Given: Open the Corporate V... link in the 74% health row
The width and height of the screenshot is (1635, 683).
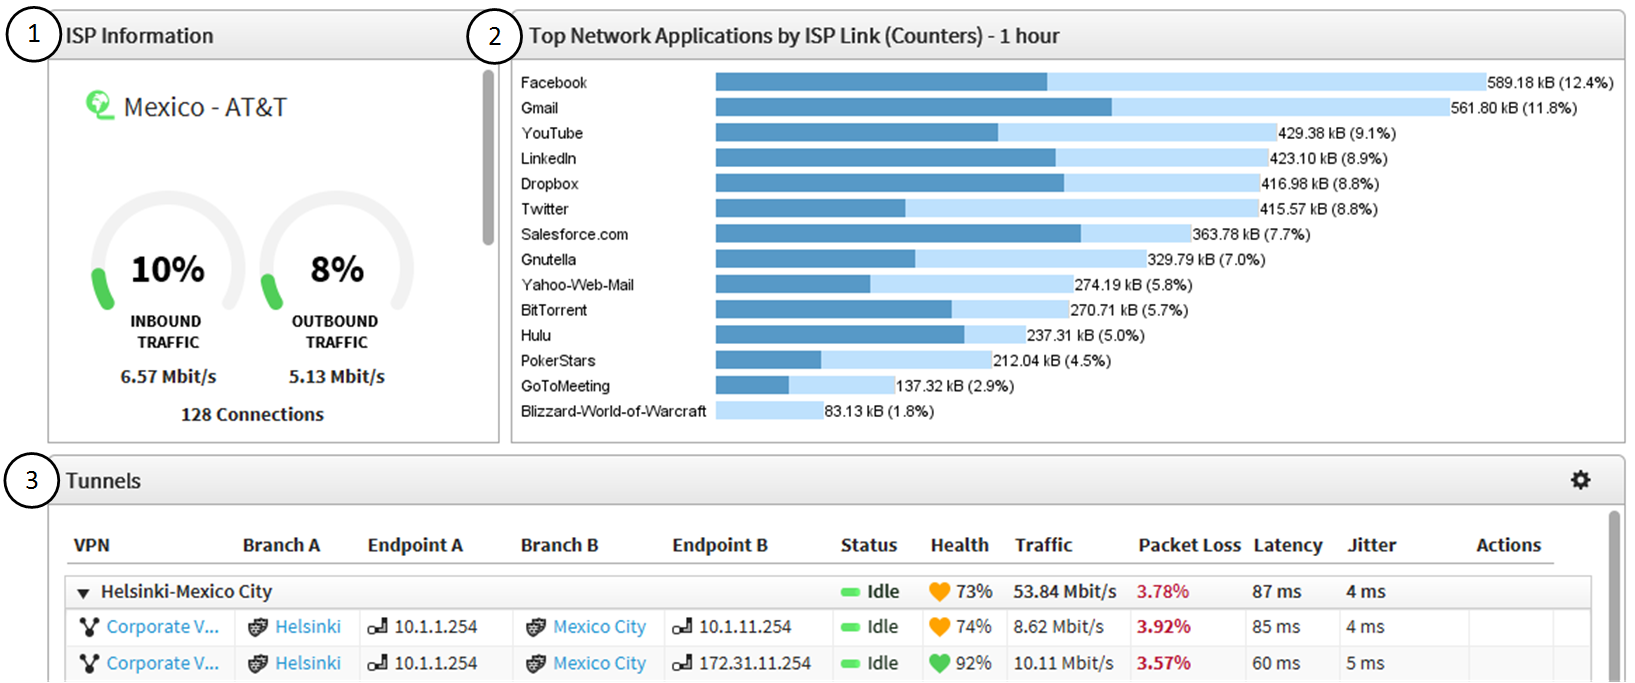Looking at the screenshot, I should pyautogui.click(x=162, y=627).
